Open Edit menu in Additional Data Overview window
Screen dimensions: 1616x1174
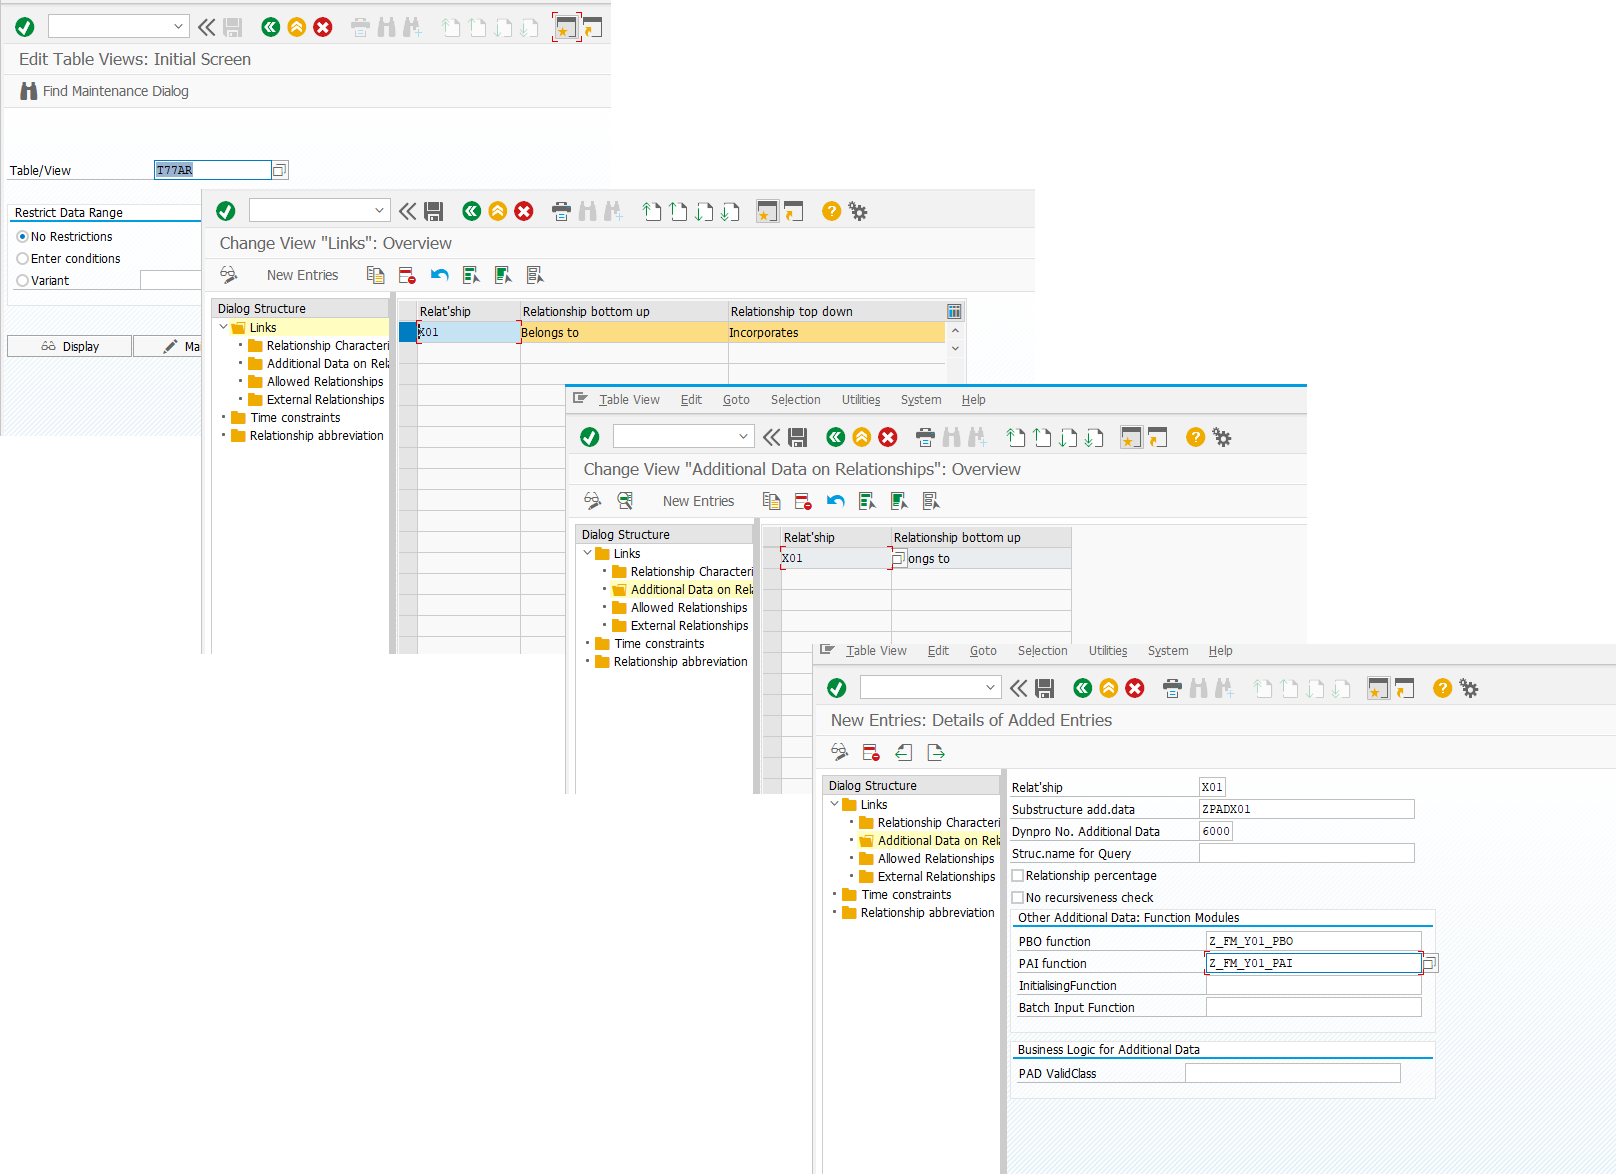[691, 400]
